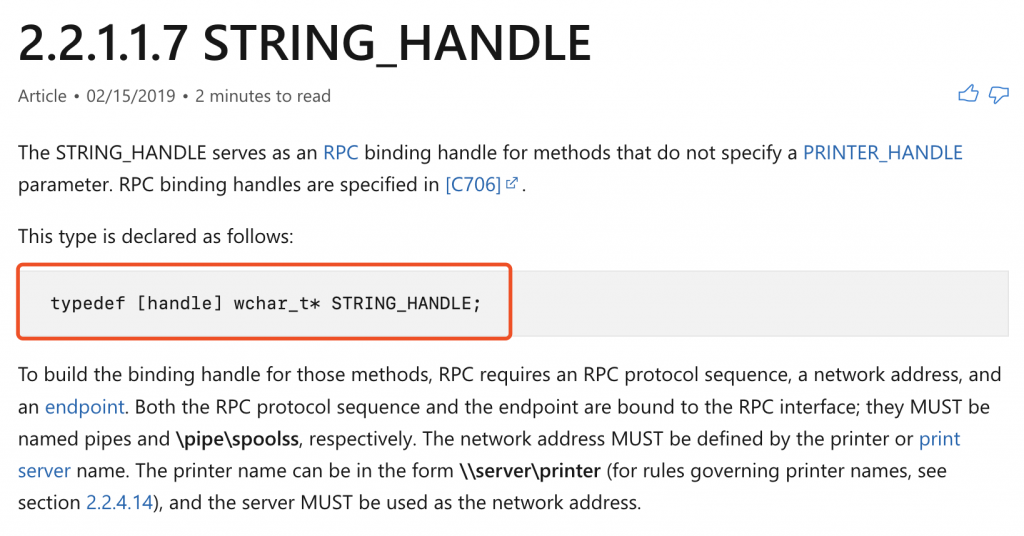The width and height of the screenshot is (1024, 536).
Task: Click the "Article" label under the heading
Action: 42,97
